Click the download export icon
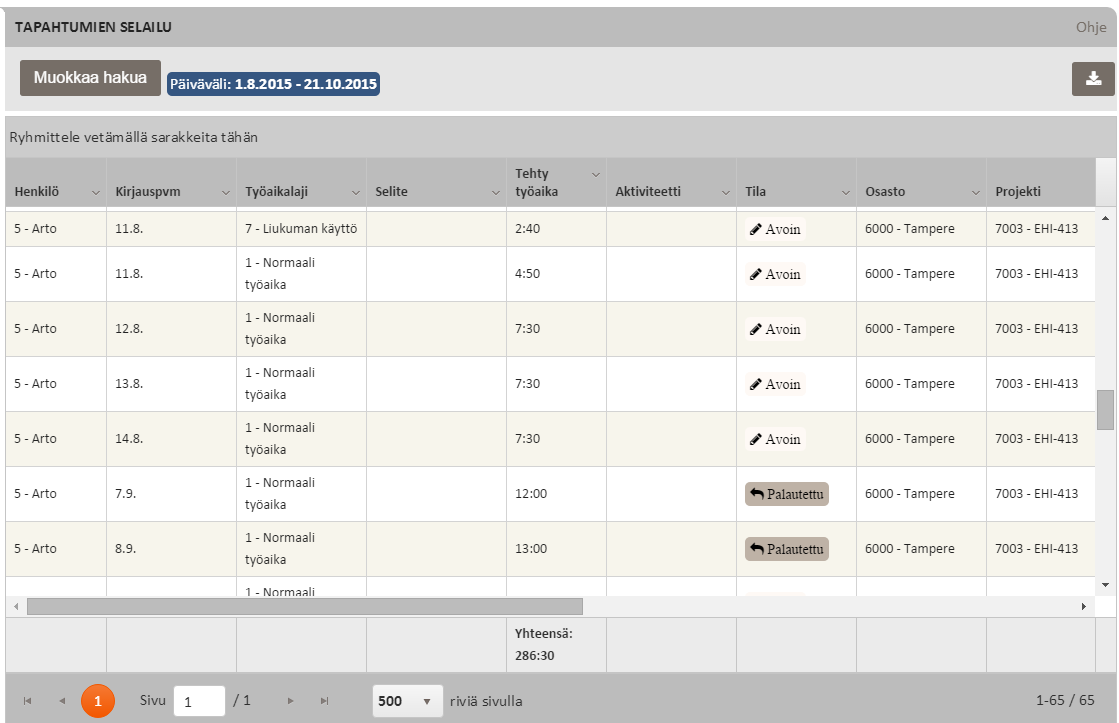Screen dimensions: 1119x723 [1093, 79]
